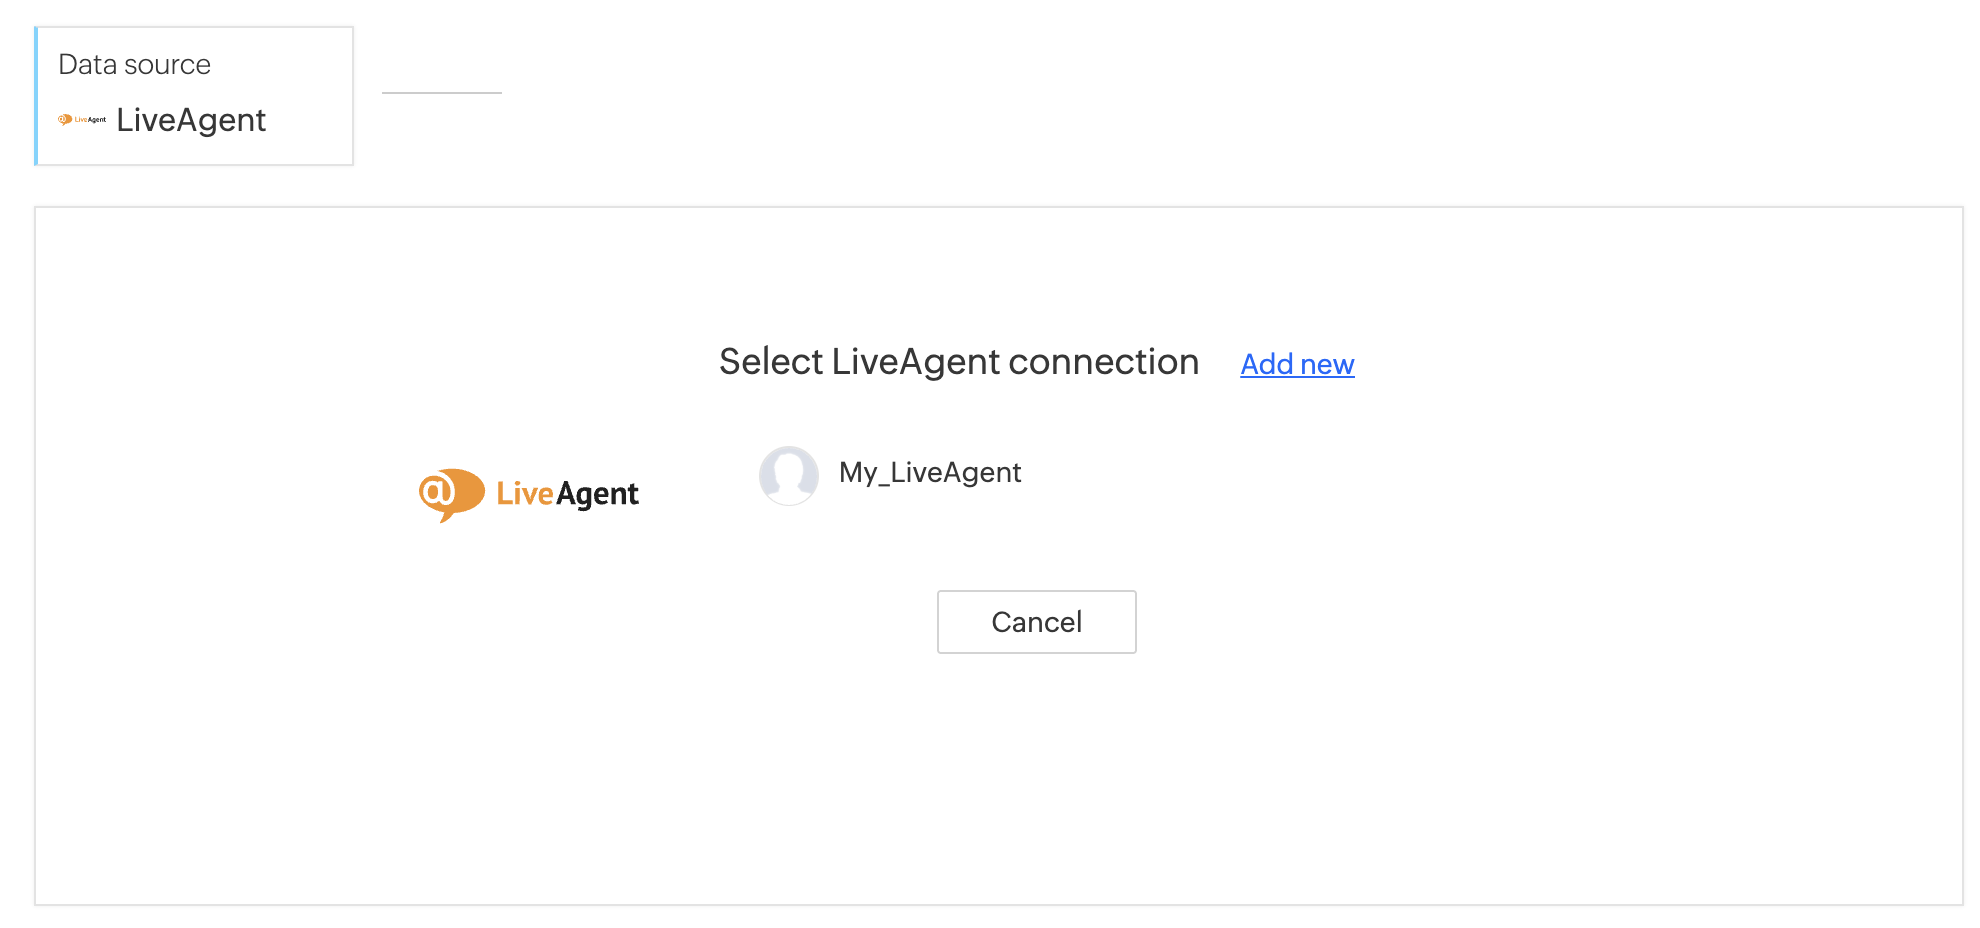The height and width of the screenshot is (928, 1980).
Task: Click the word Select in the heading
Action: (x=771, y=362)
